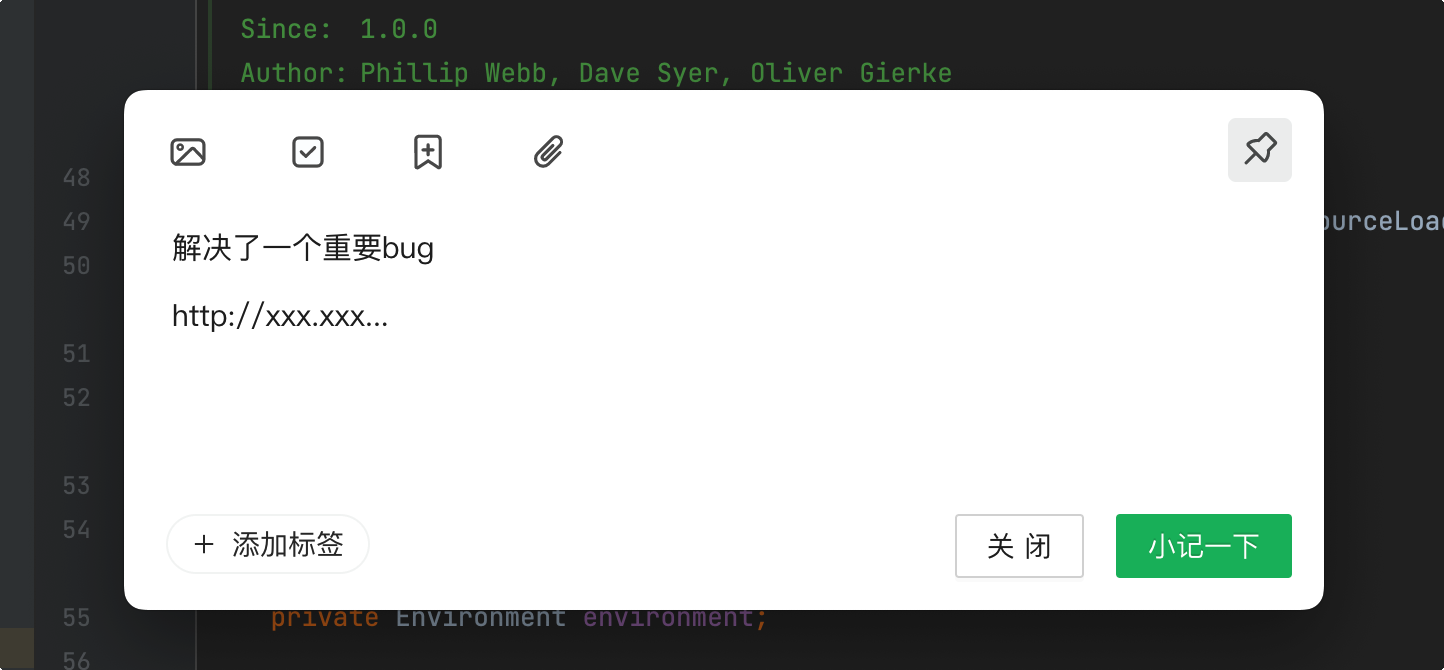This screenshot has width=1444, height=670.
Task: Click the empty area of the note editor
Action: click(x=724, y=420)
